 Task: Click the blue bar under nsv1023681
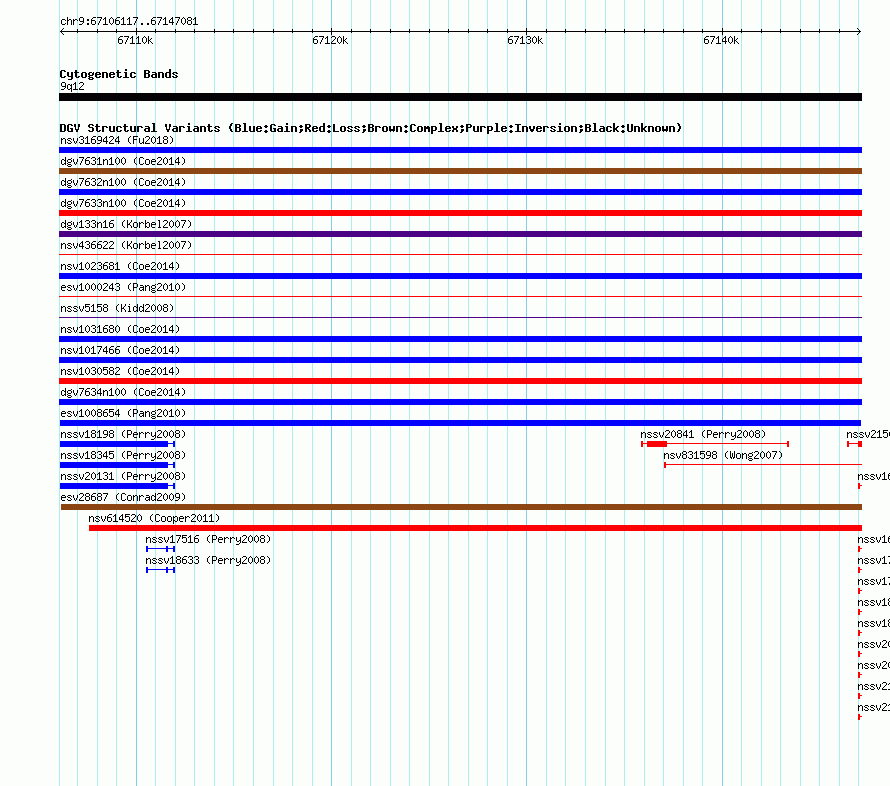[460, 276]
